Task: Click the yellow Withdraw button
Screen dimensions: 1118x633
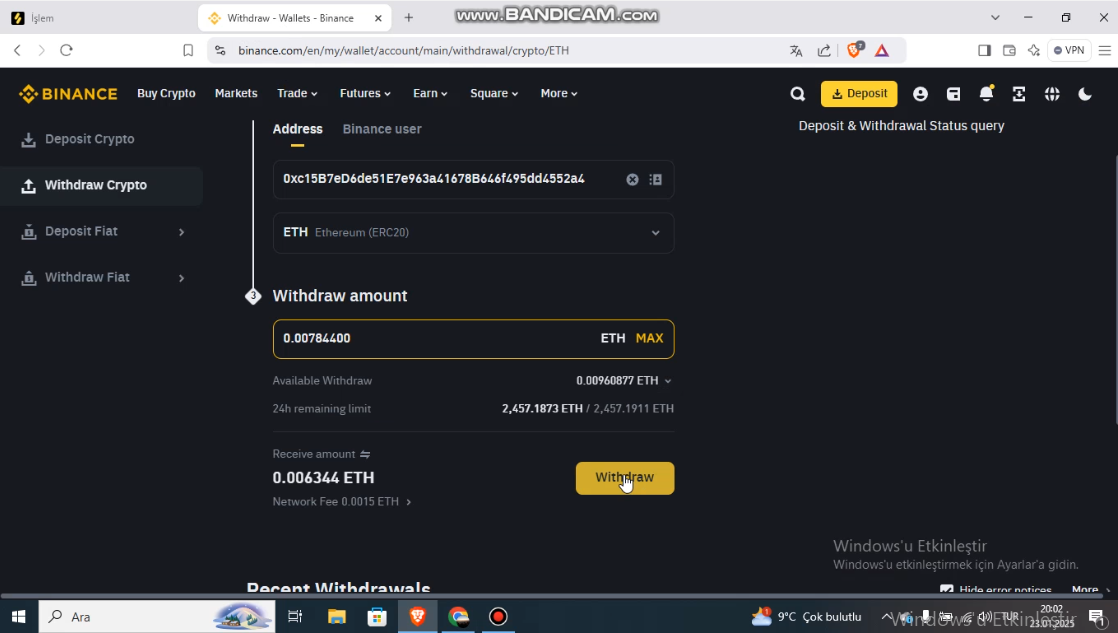Action: 625,478
